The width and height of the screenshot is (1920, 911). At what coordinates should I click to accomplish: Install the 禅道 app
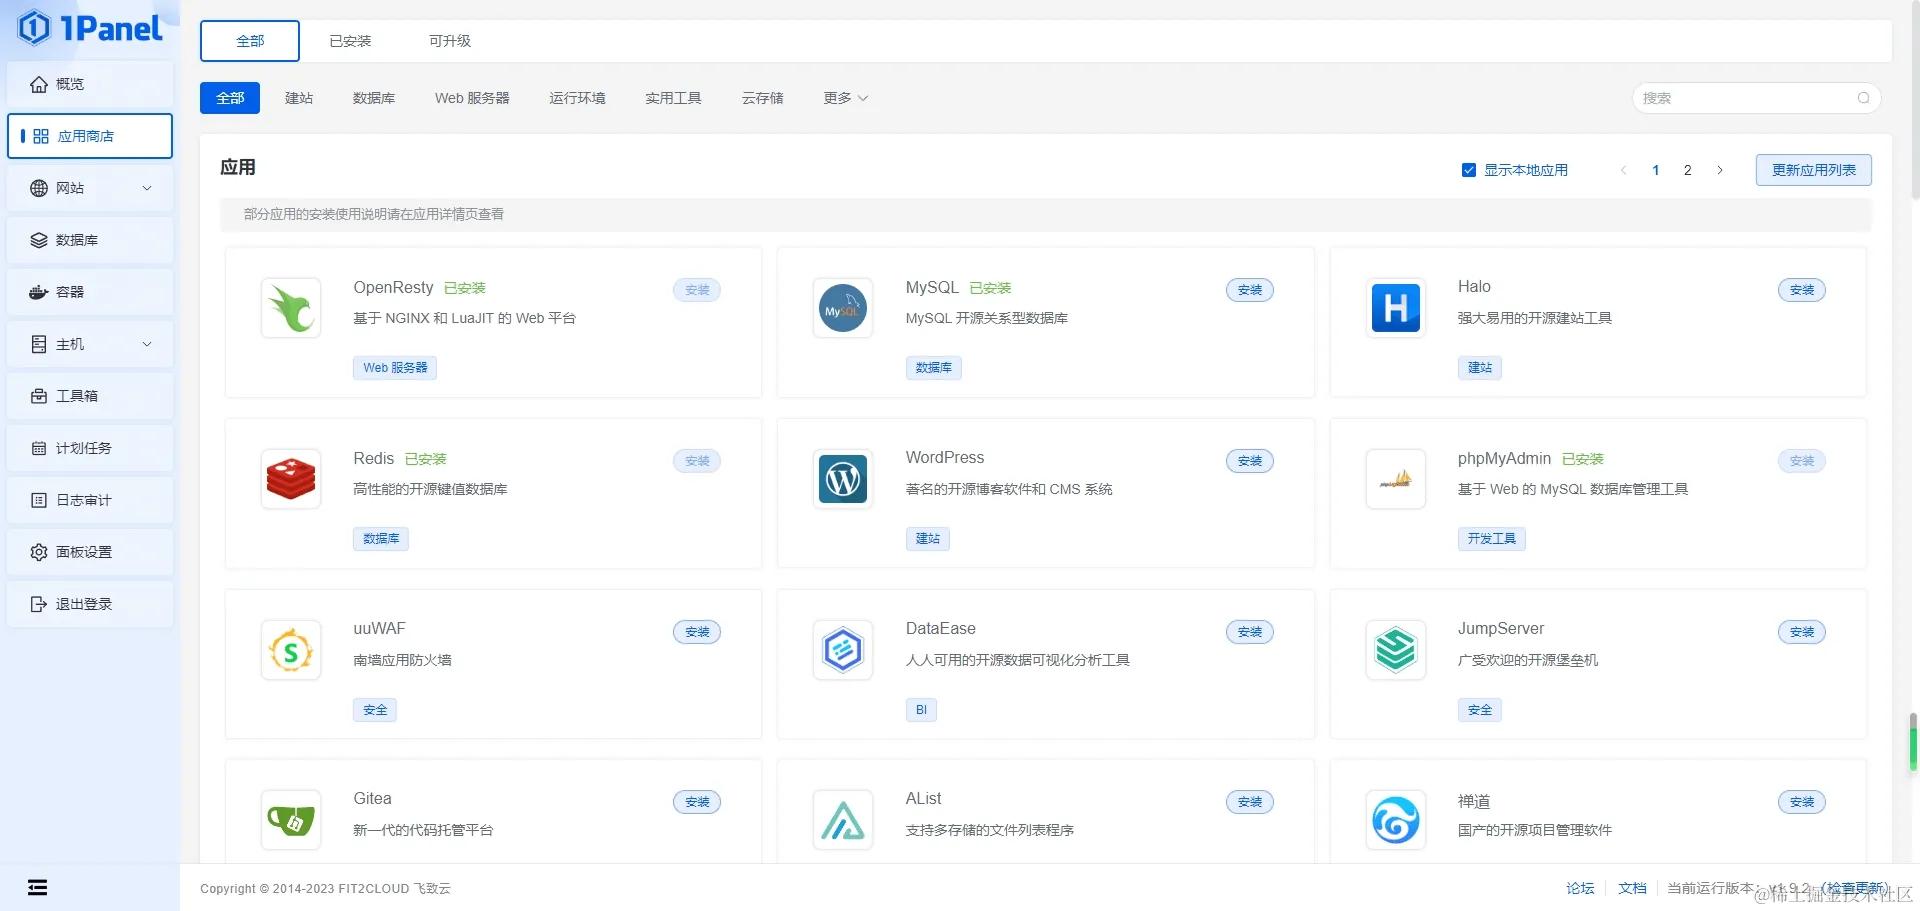(x=1802, y=802)
